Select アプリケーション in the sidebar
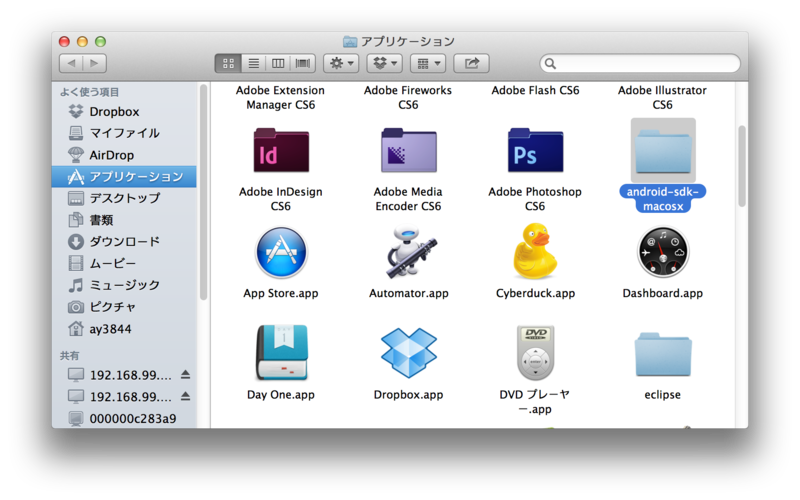Viewport: 800px width, 500px height. coord(124,177)
